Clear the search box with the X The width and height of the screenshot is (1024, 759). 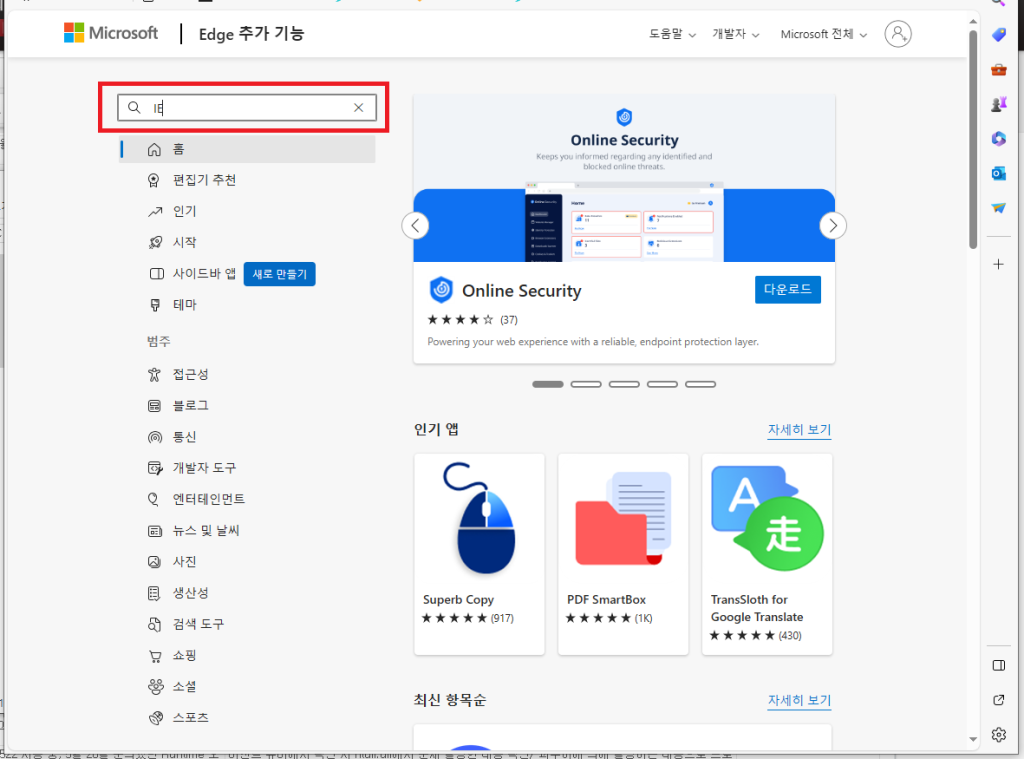coord(359,108)
